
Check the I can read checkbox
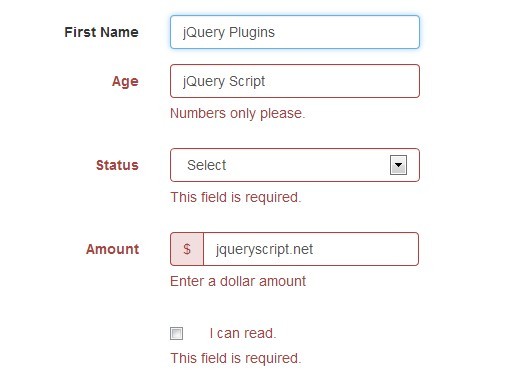click(x=176, y=333)
